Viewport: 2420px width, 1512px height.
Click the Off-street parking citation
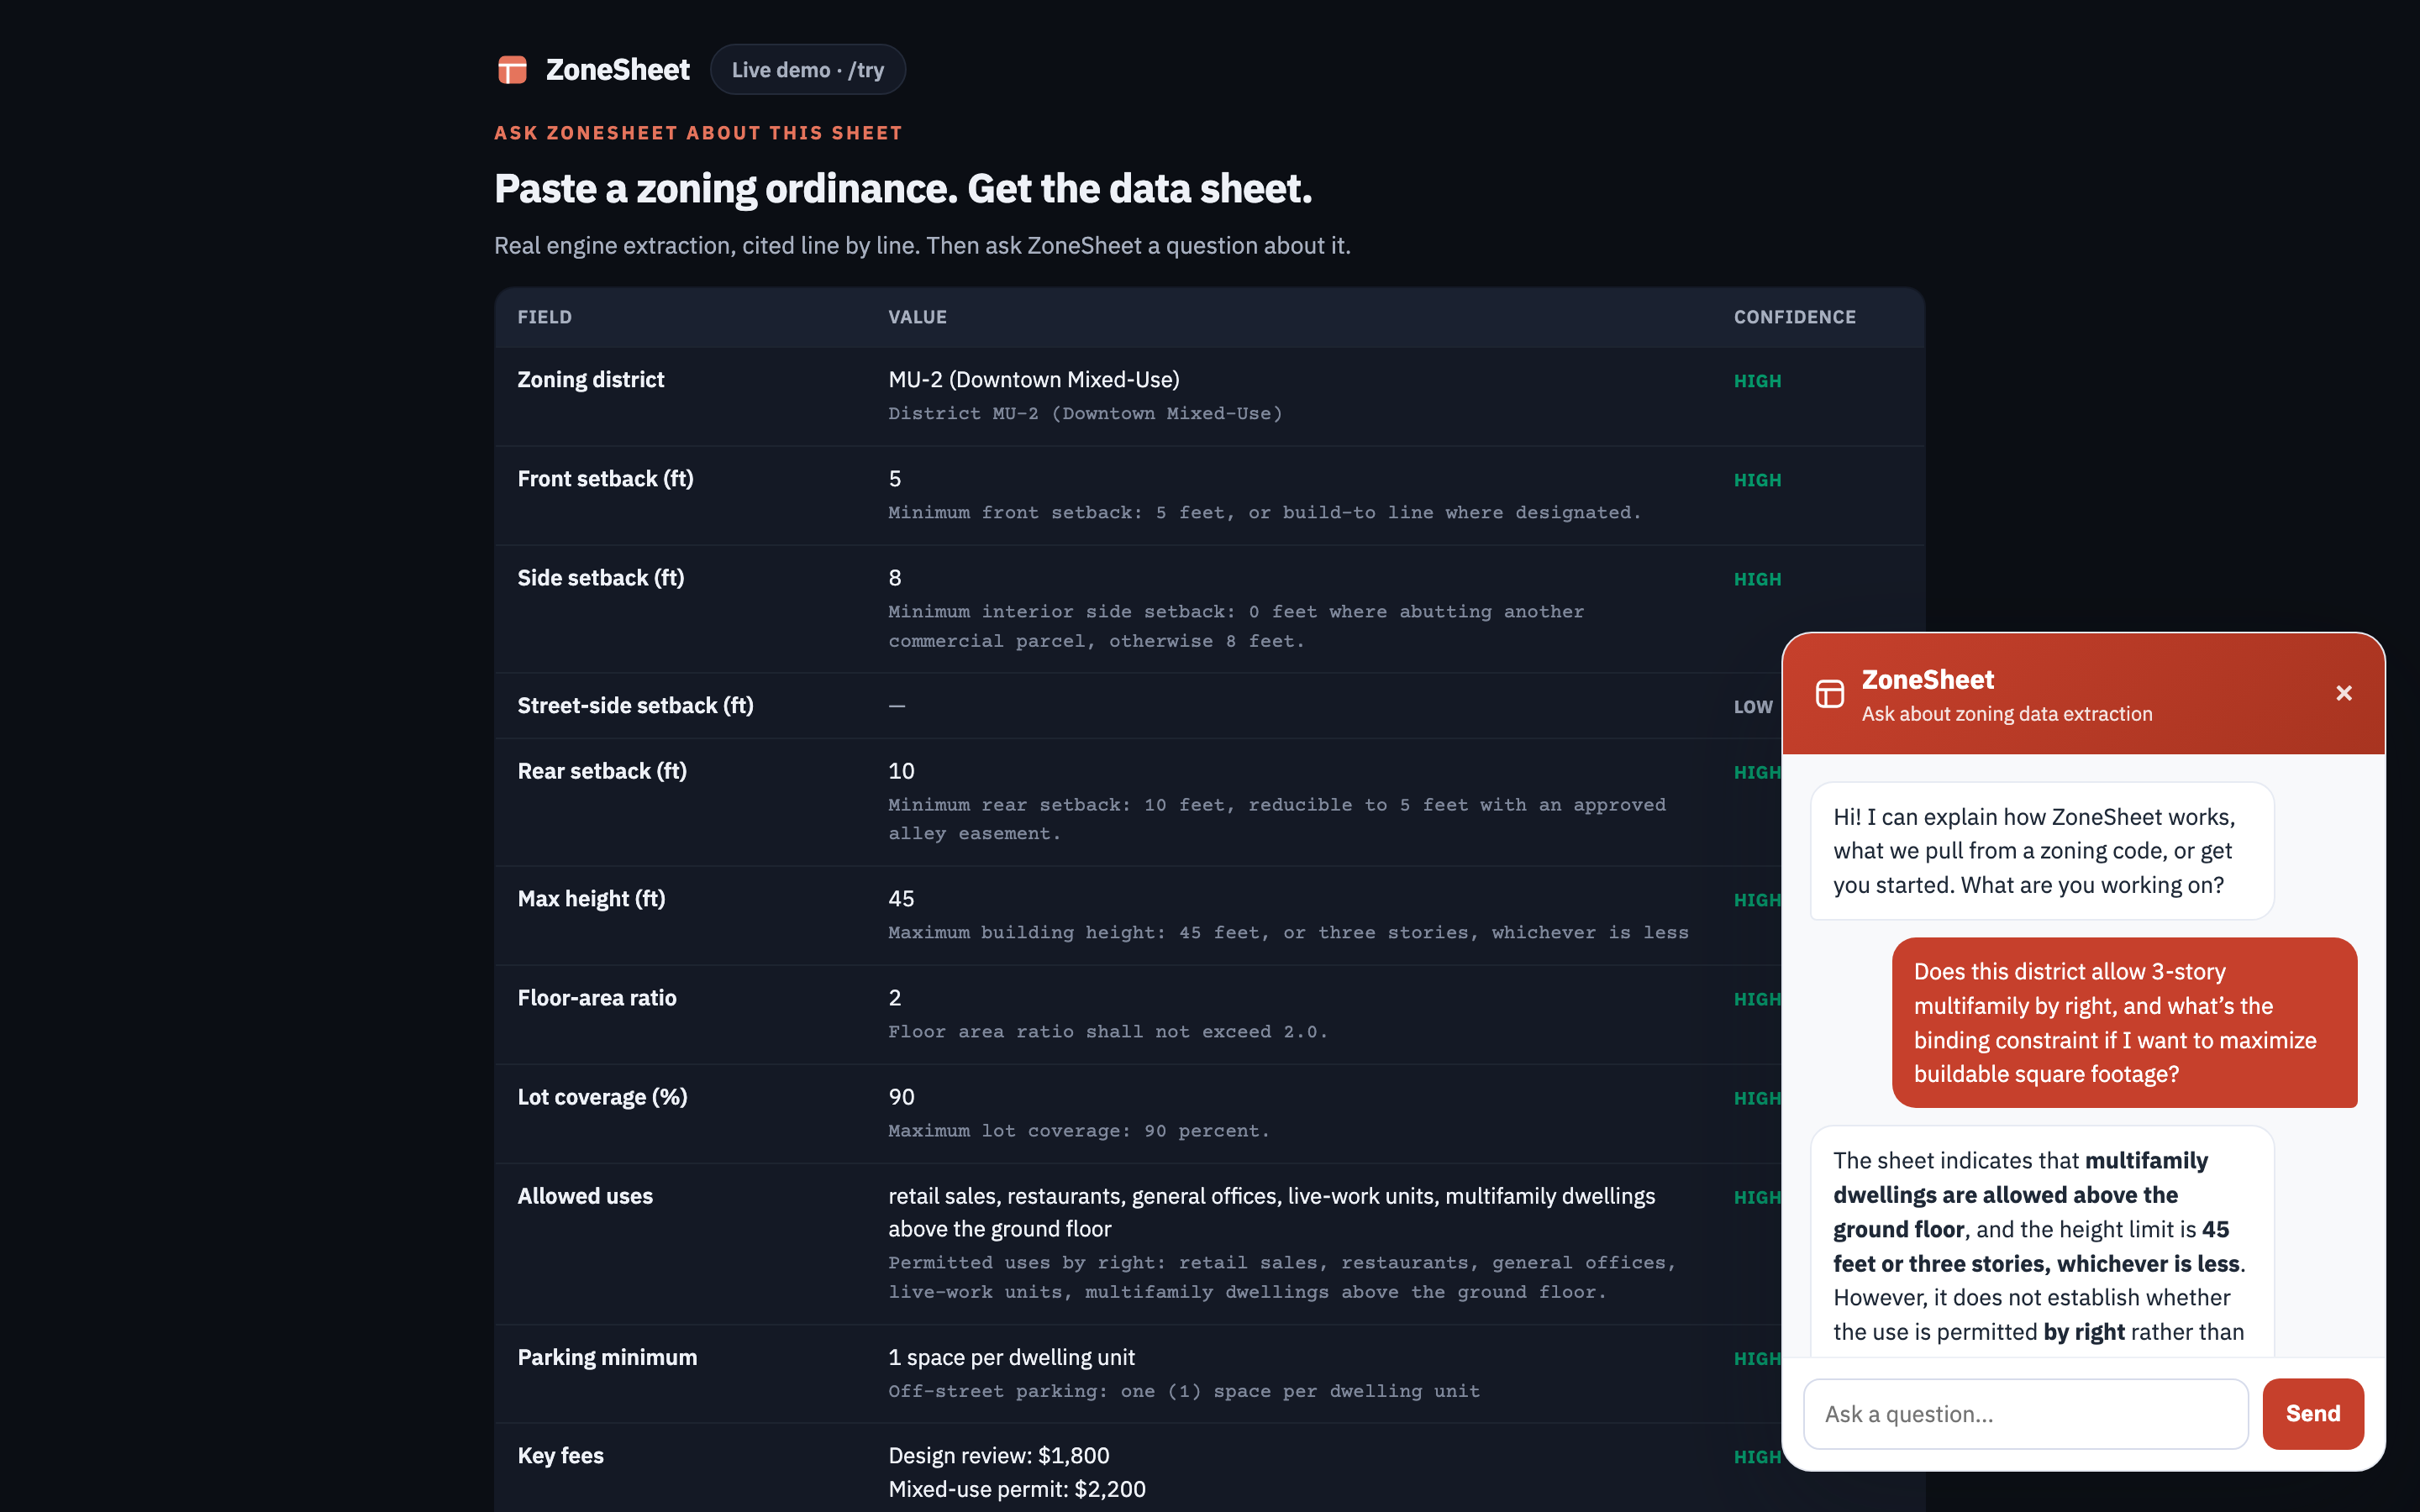(1184, 1391)
